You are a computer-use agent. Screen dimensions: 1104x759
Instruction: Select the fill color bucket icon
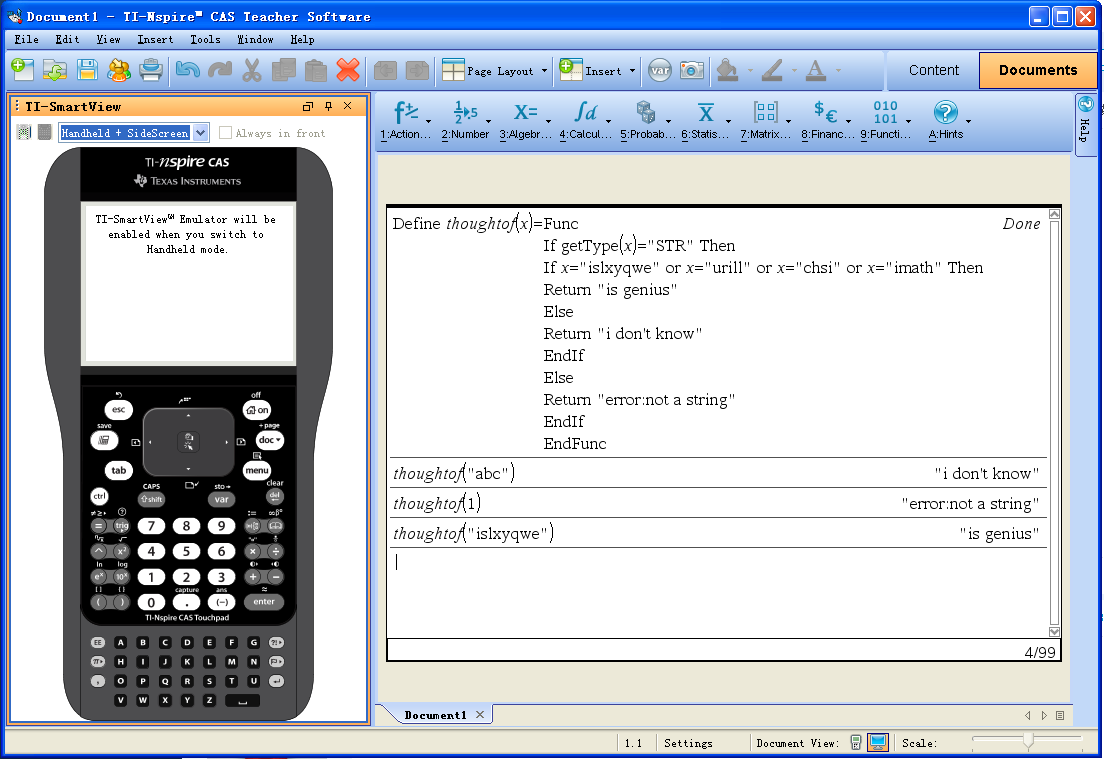pyautogui.click(x=727, y=70)
